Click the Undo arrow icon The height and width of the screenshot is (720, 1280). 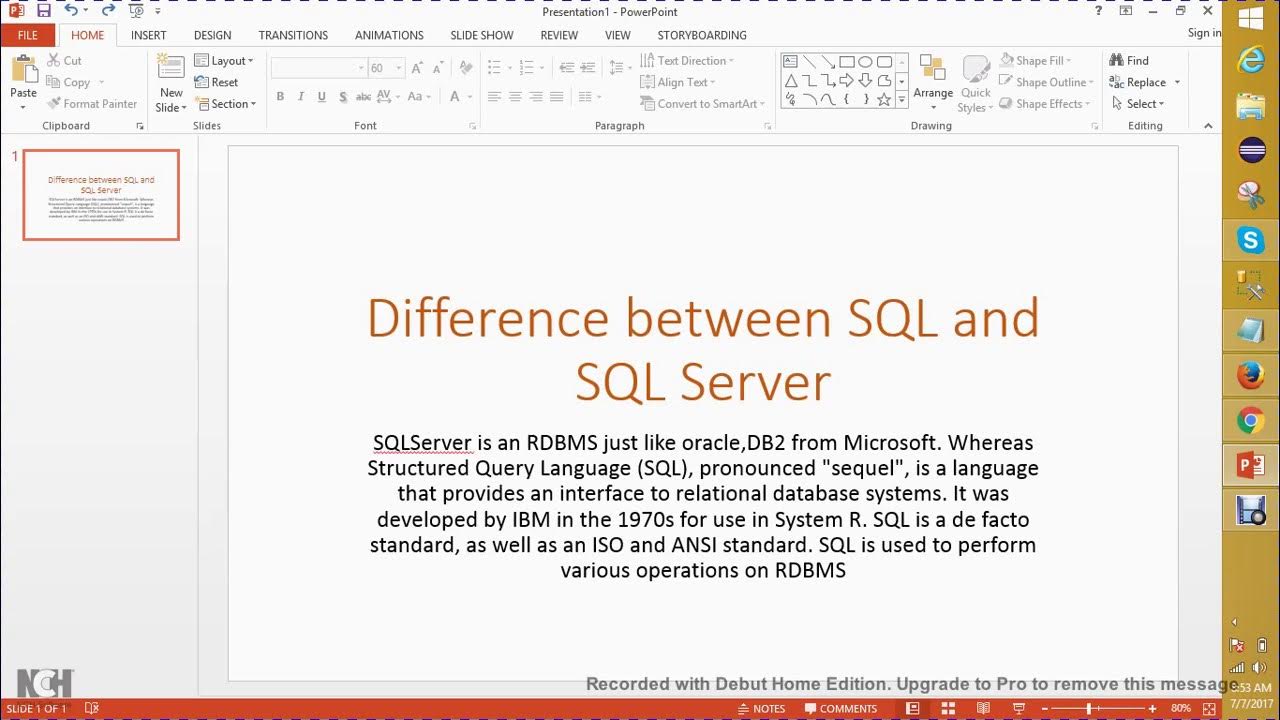click(x=71, y=11)
